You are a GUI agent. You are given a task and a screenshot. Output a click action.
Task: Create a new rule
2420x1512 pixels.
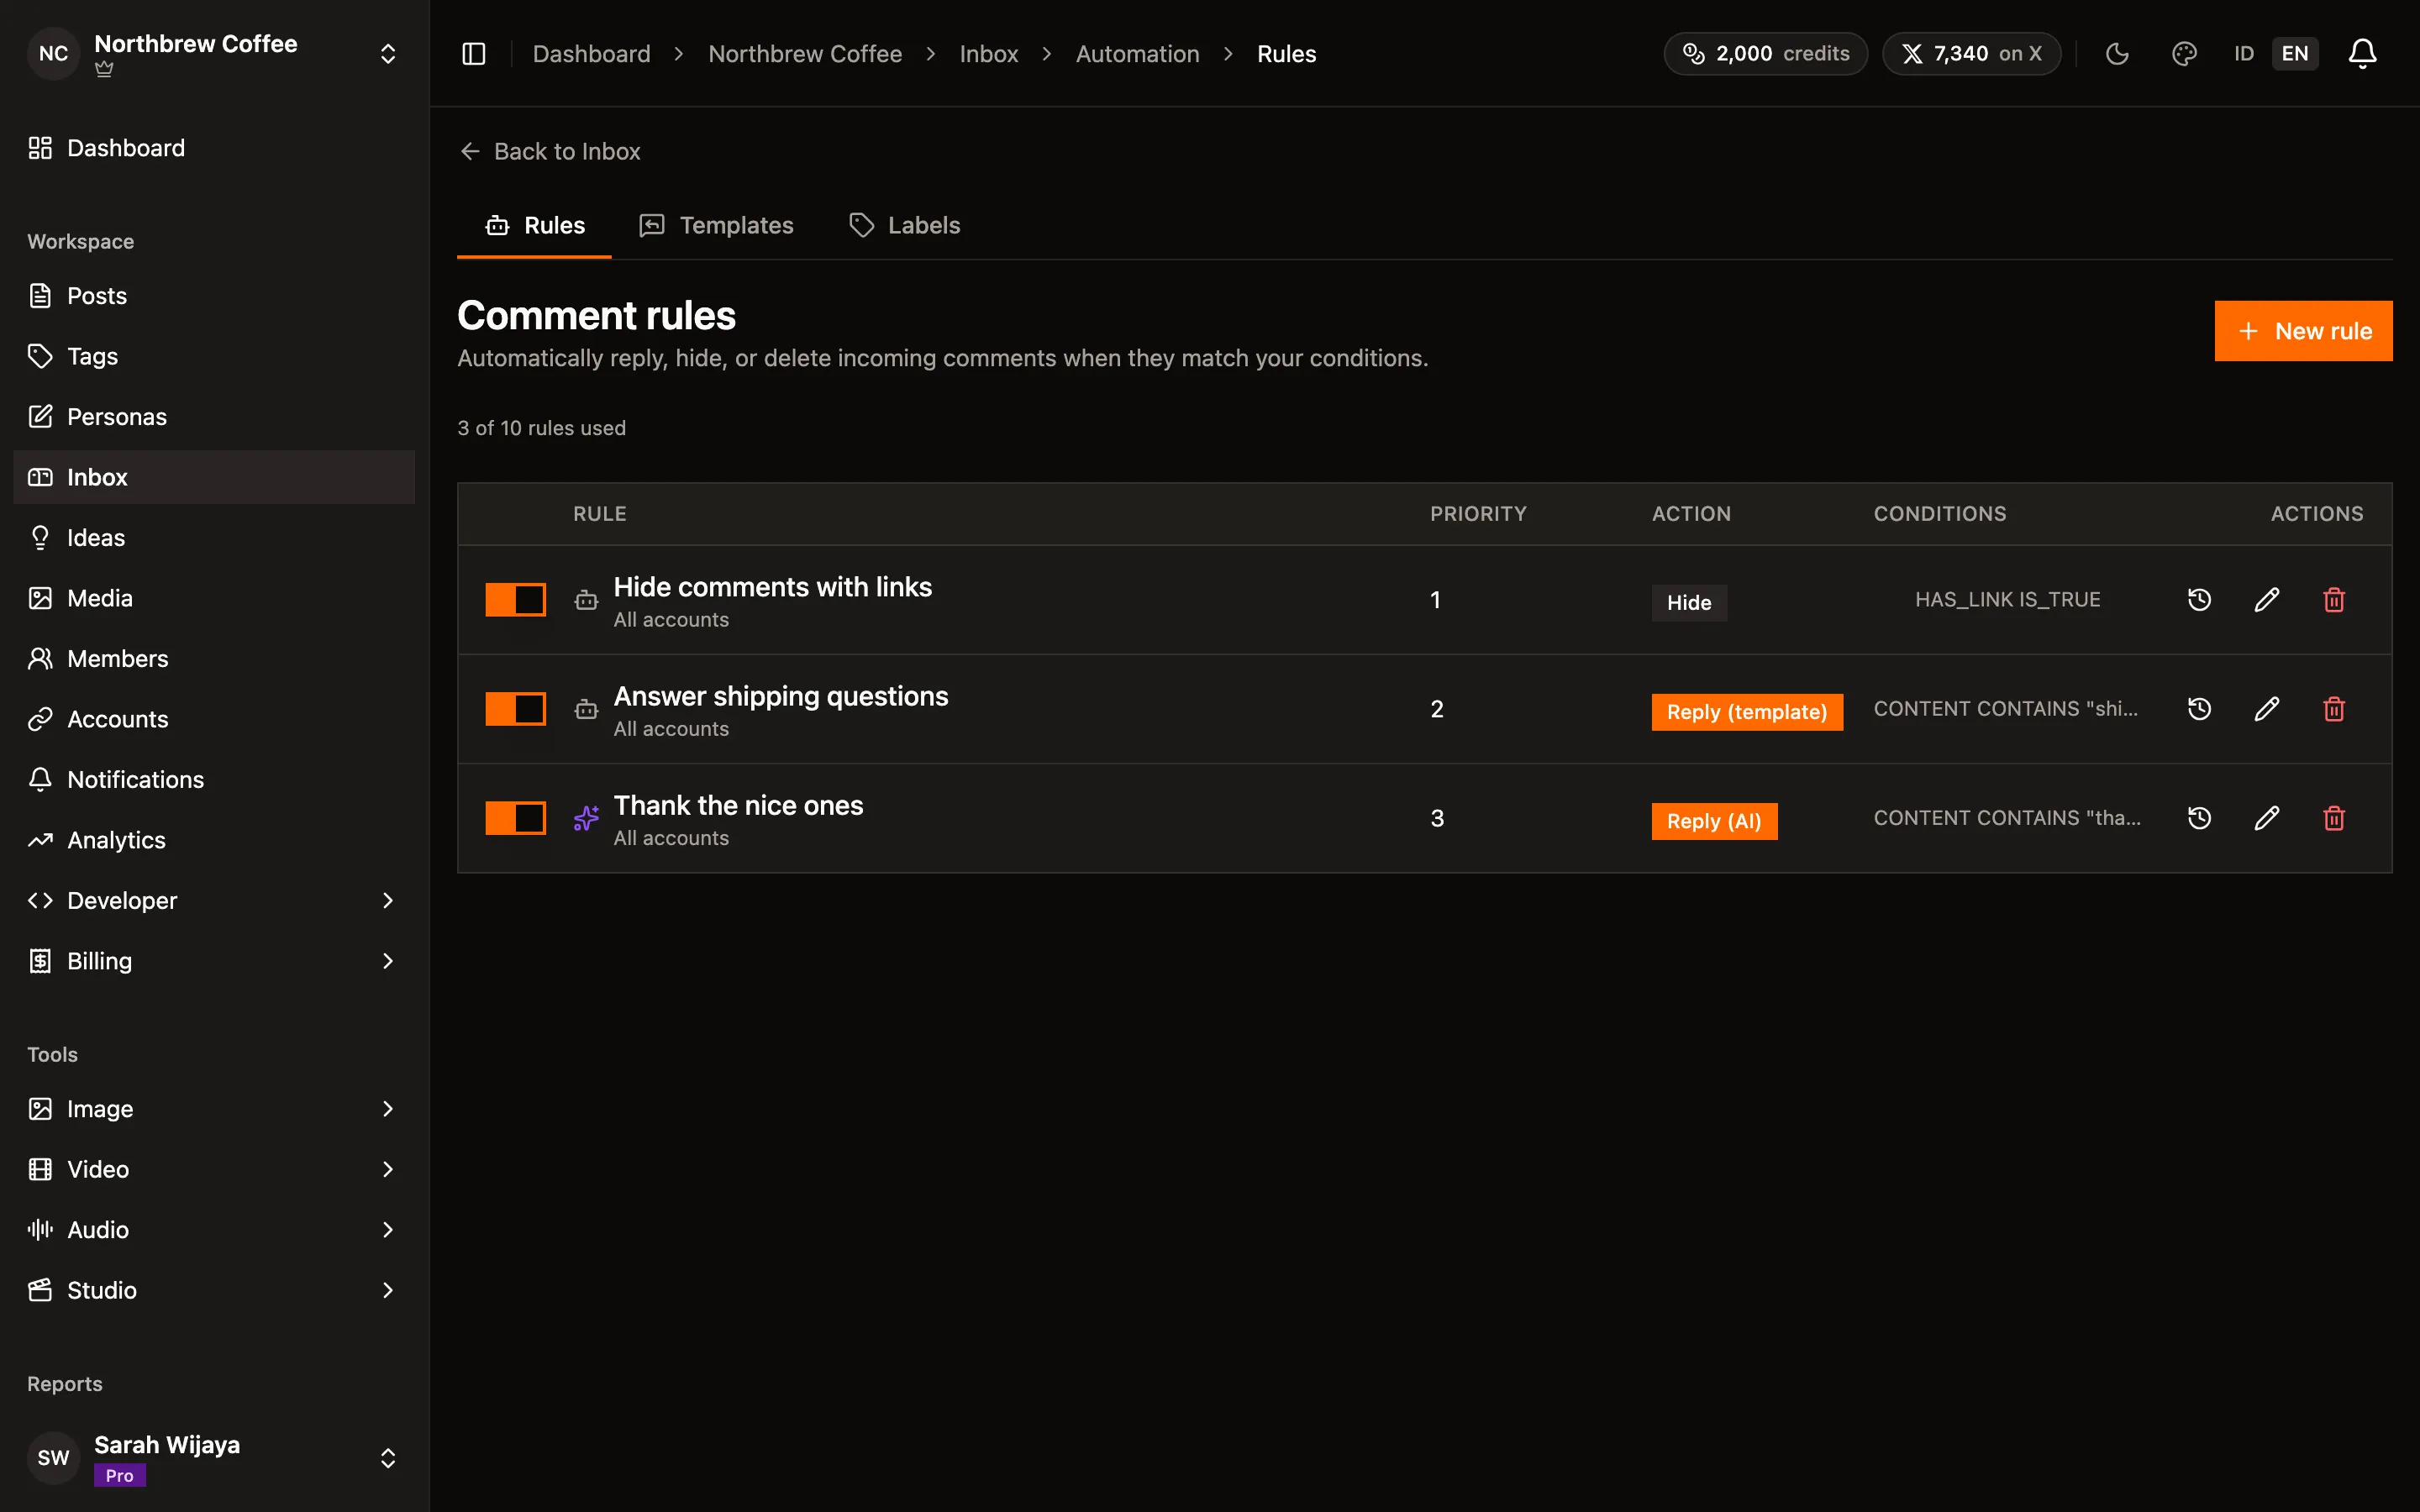[2303, 331]
